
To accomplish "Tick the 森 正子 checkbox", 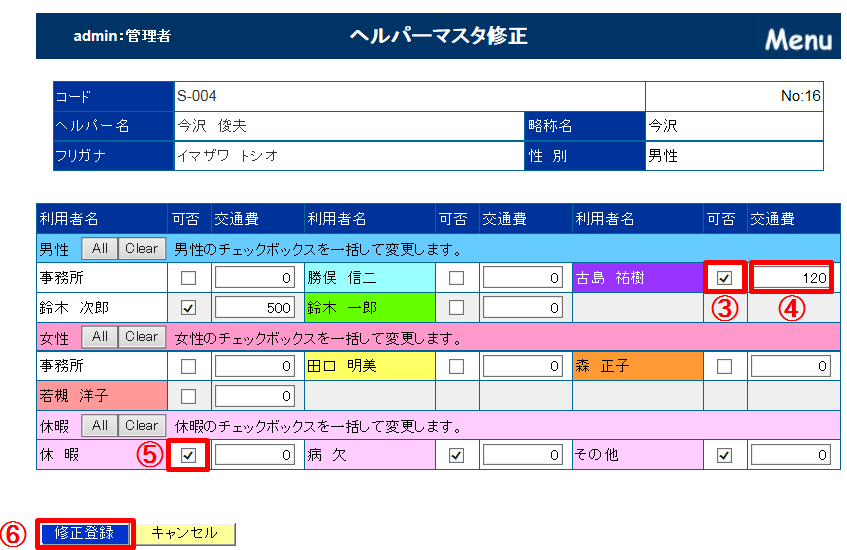I will pyautogui.click(x=725, y=367).
